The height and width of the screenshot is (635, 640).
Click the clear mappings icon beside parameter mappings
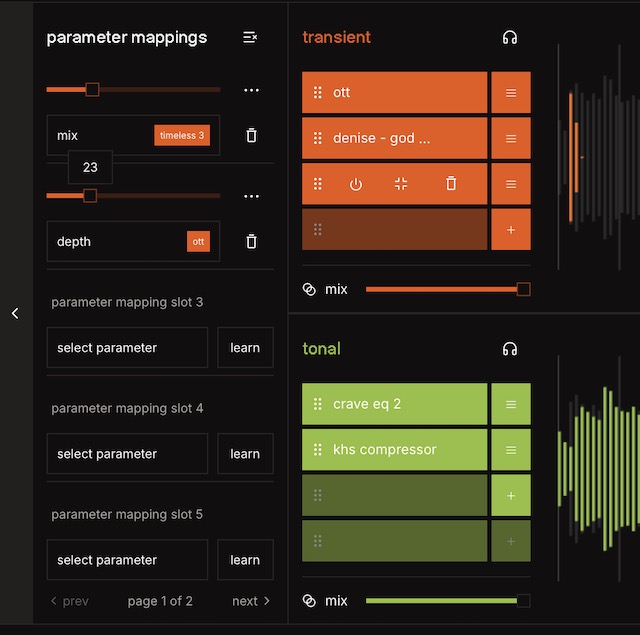(x=250, y=37)
